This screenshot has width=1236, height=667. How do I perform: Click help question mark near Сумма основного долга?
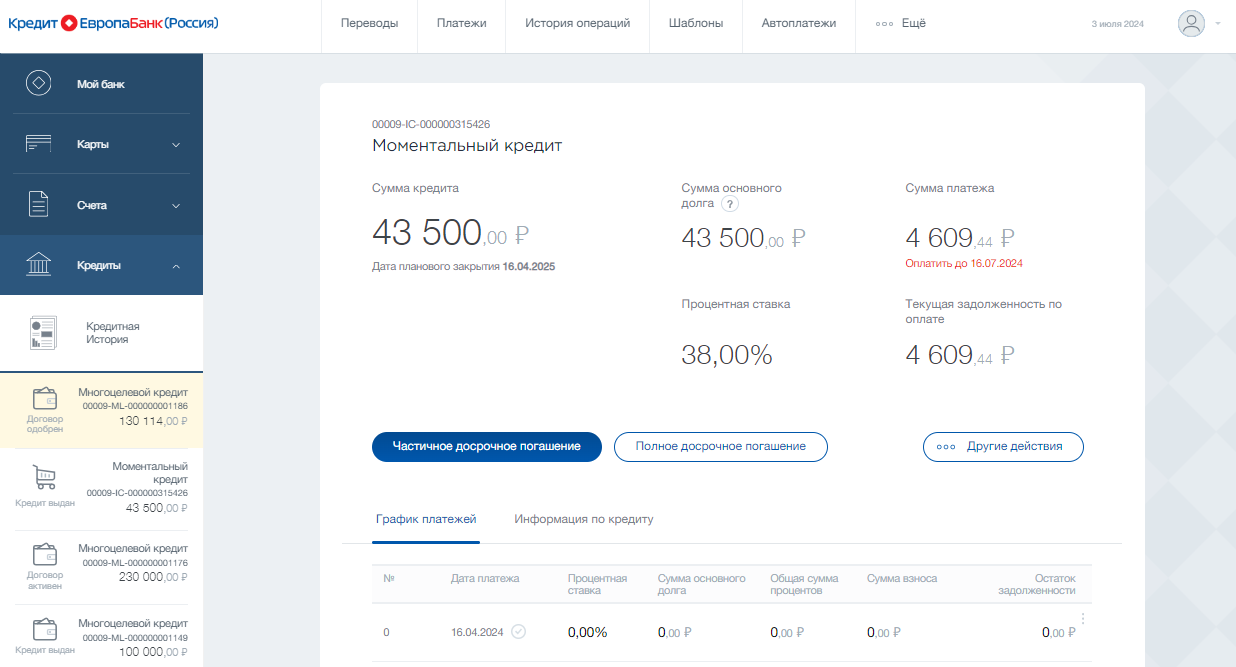pyautogui.click(x=730, y=204)
